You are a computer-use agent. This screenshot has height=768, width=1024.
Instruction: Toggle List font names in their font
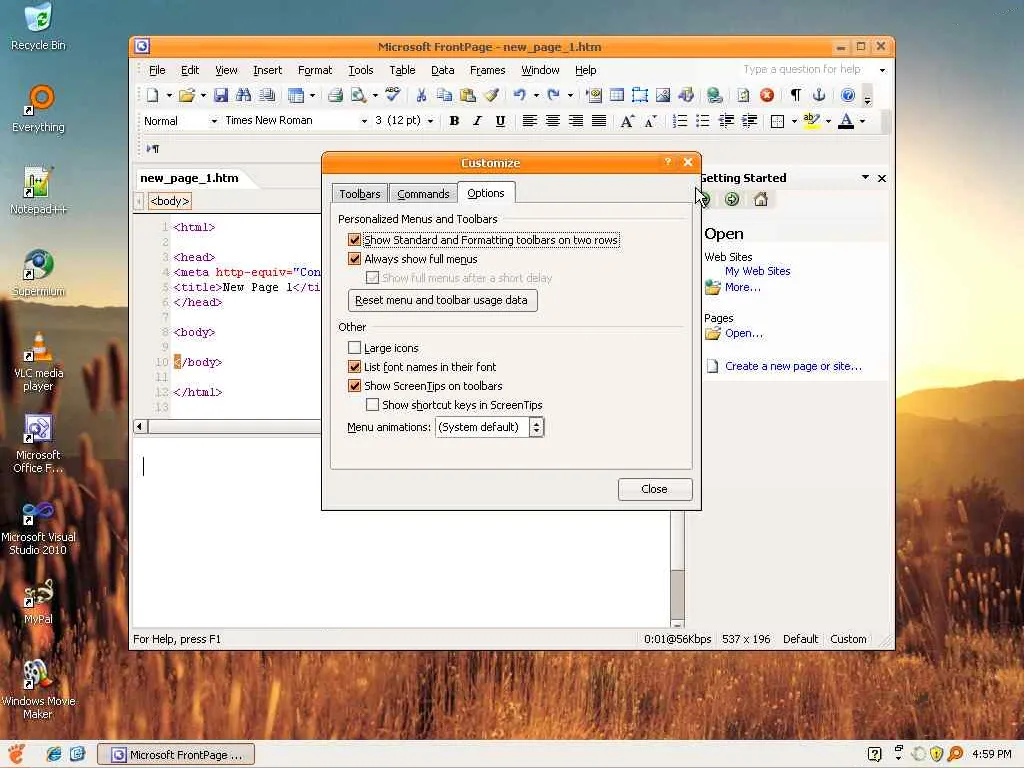tap(355, 366)
